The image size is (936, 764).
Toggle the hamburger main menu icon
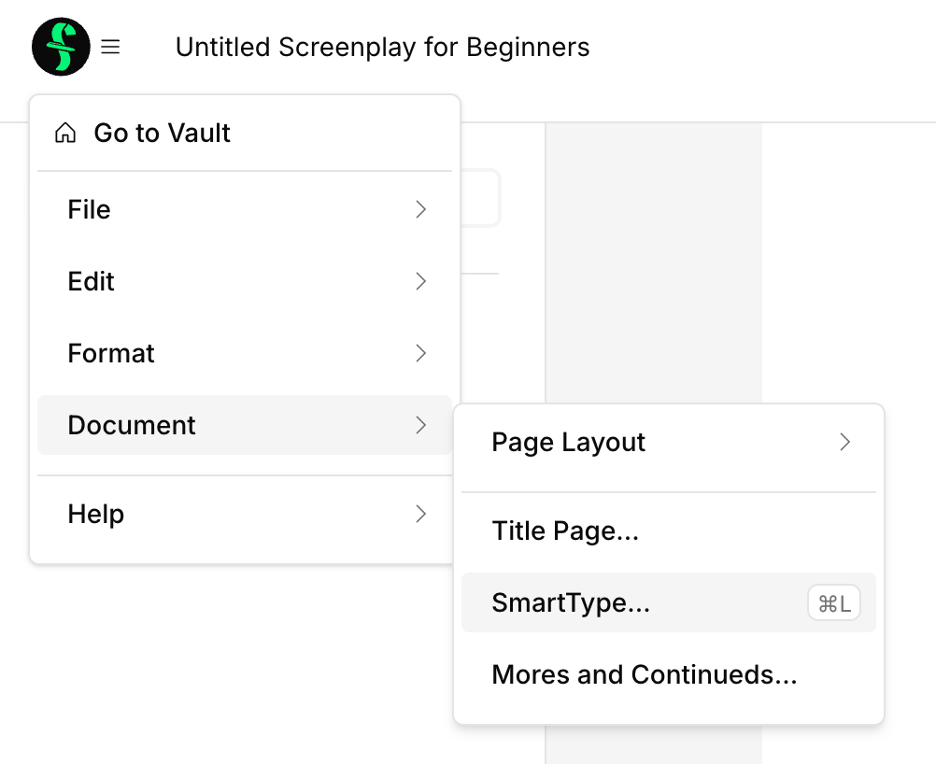(111, 47)
